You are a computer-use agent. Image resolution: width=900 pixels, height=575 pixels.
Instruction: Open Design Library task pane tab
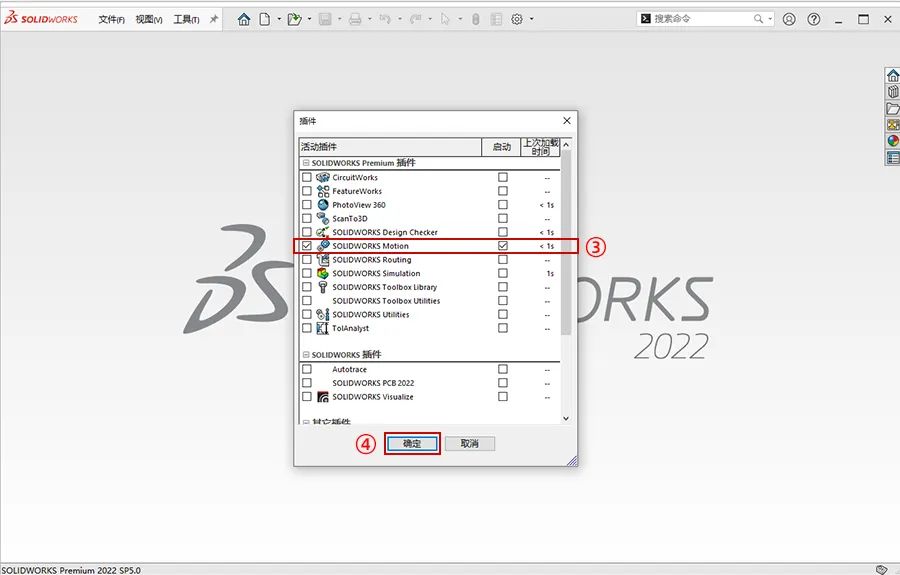tap(893, 92)
